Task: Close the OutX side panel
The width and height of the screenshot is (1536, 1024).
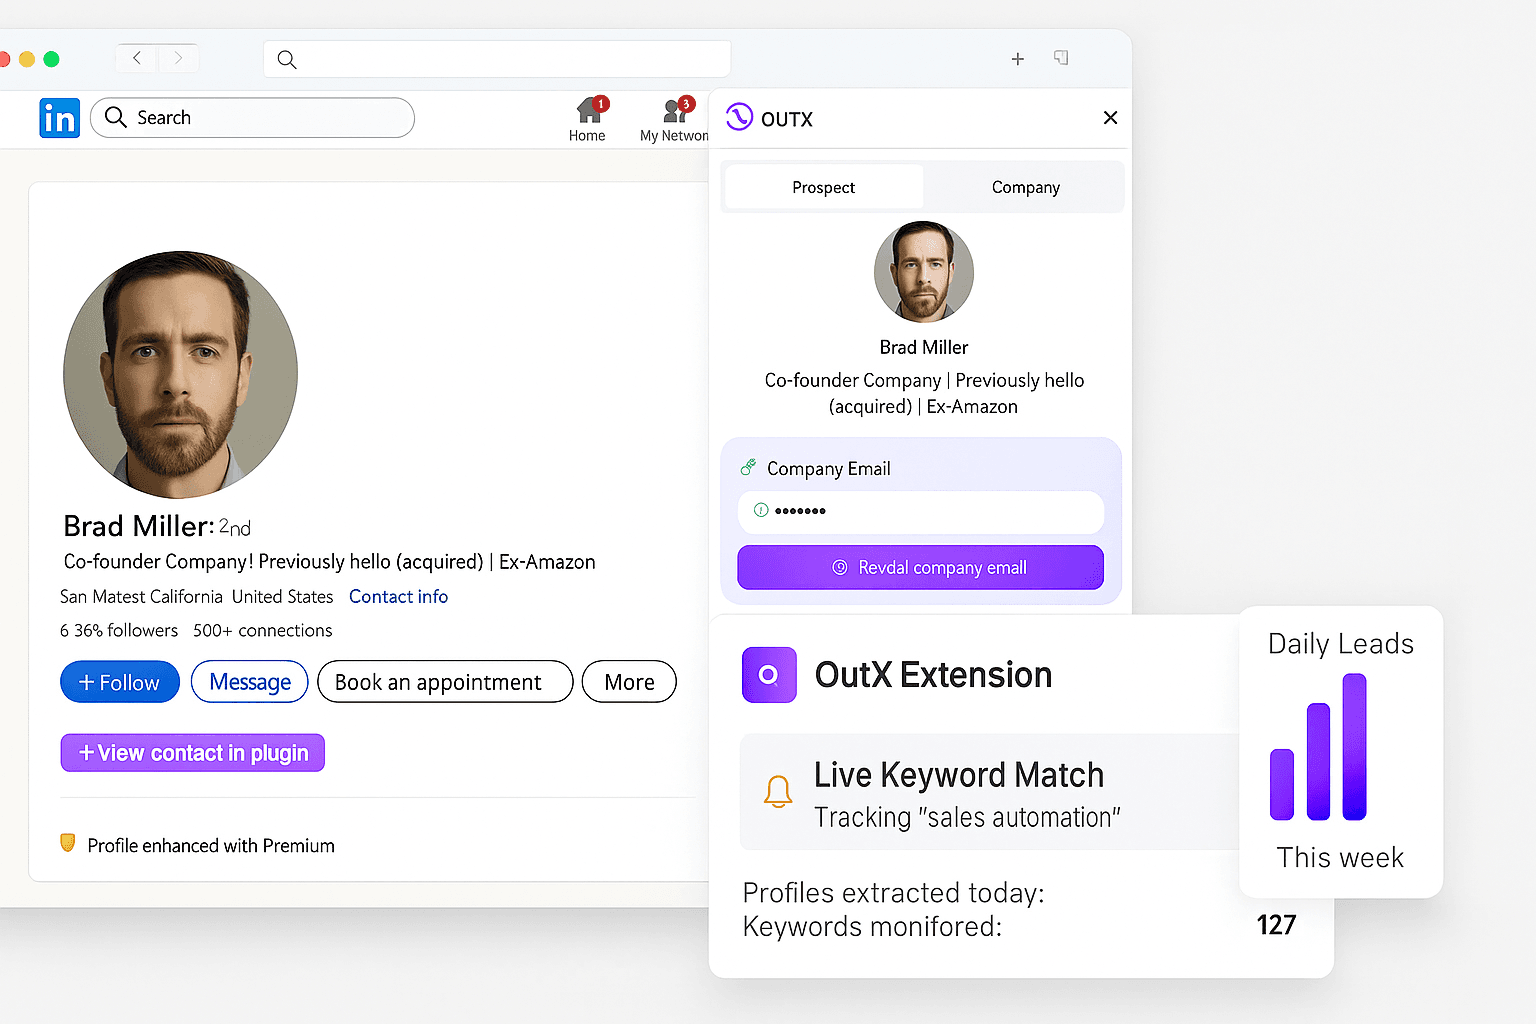Action: 1110,118
